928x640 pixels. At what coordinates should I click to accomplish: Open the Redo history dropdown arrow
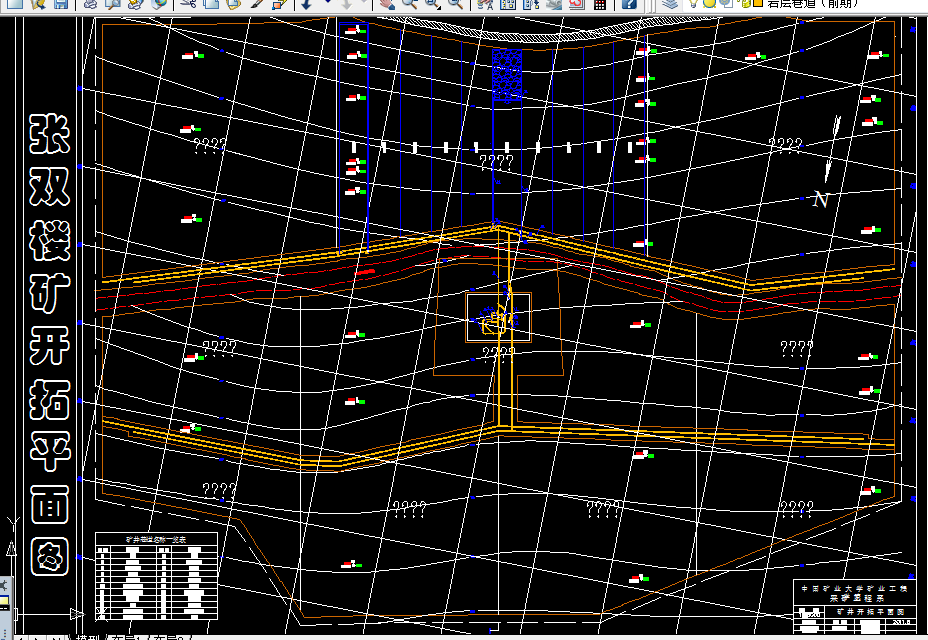click(366, 3)
